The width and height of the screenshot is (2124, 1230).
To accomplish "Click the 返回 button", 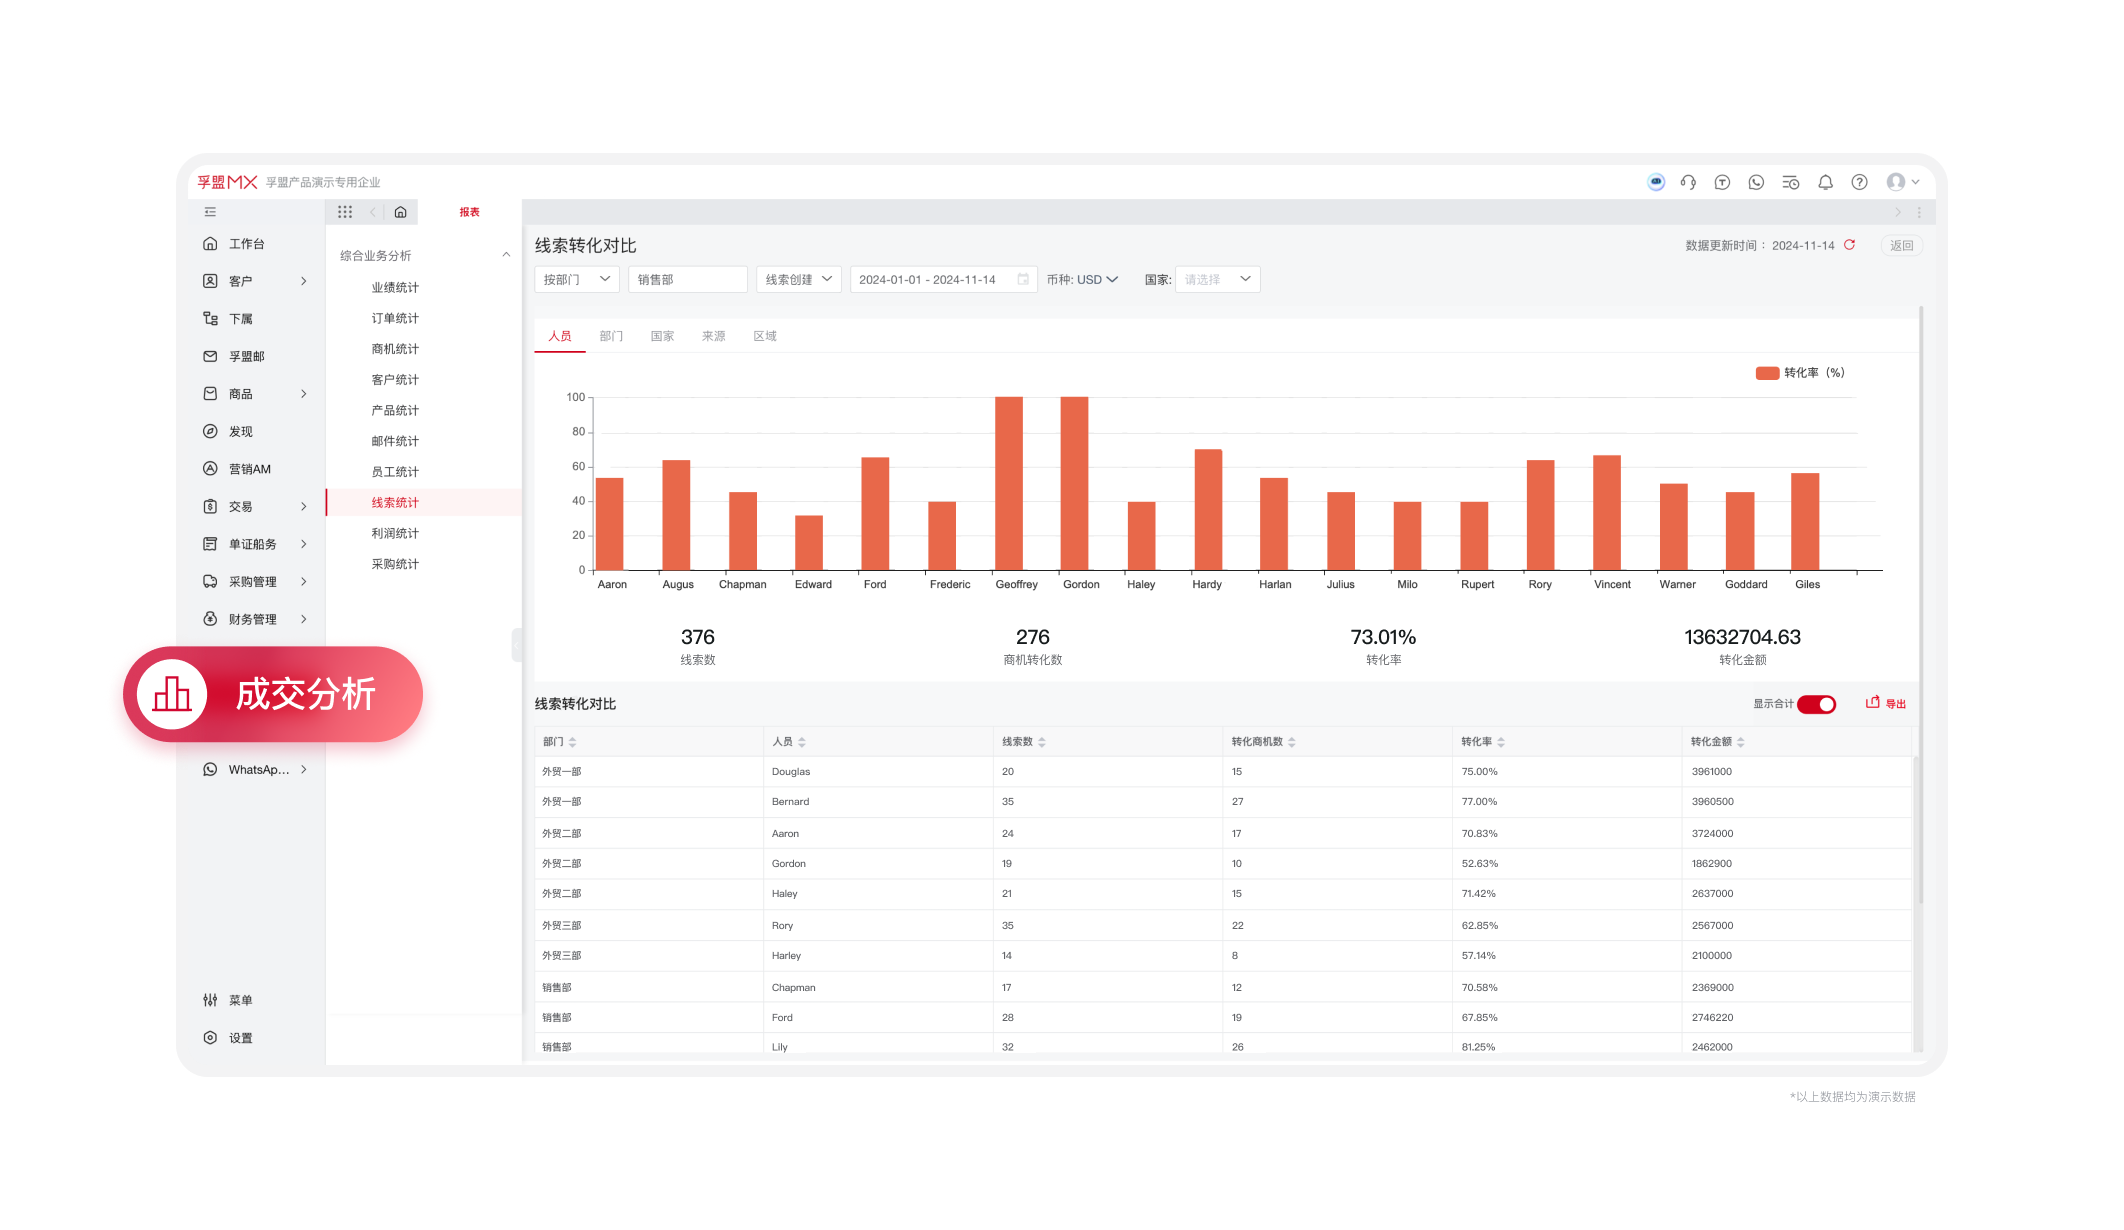I will click(1901, 246).
